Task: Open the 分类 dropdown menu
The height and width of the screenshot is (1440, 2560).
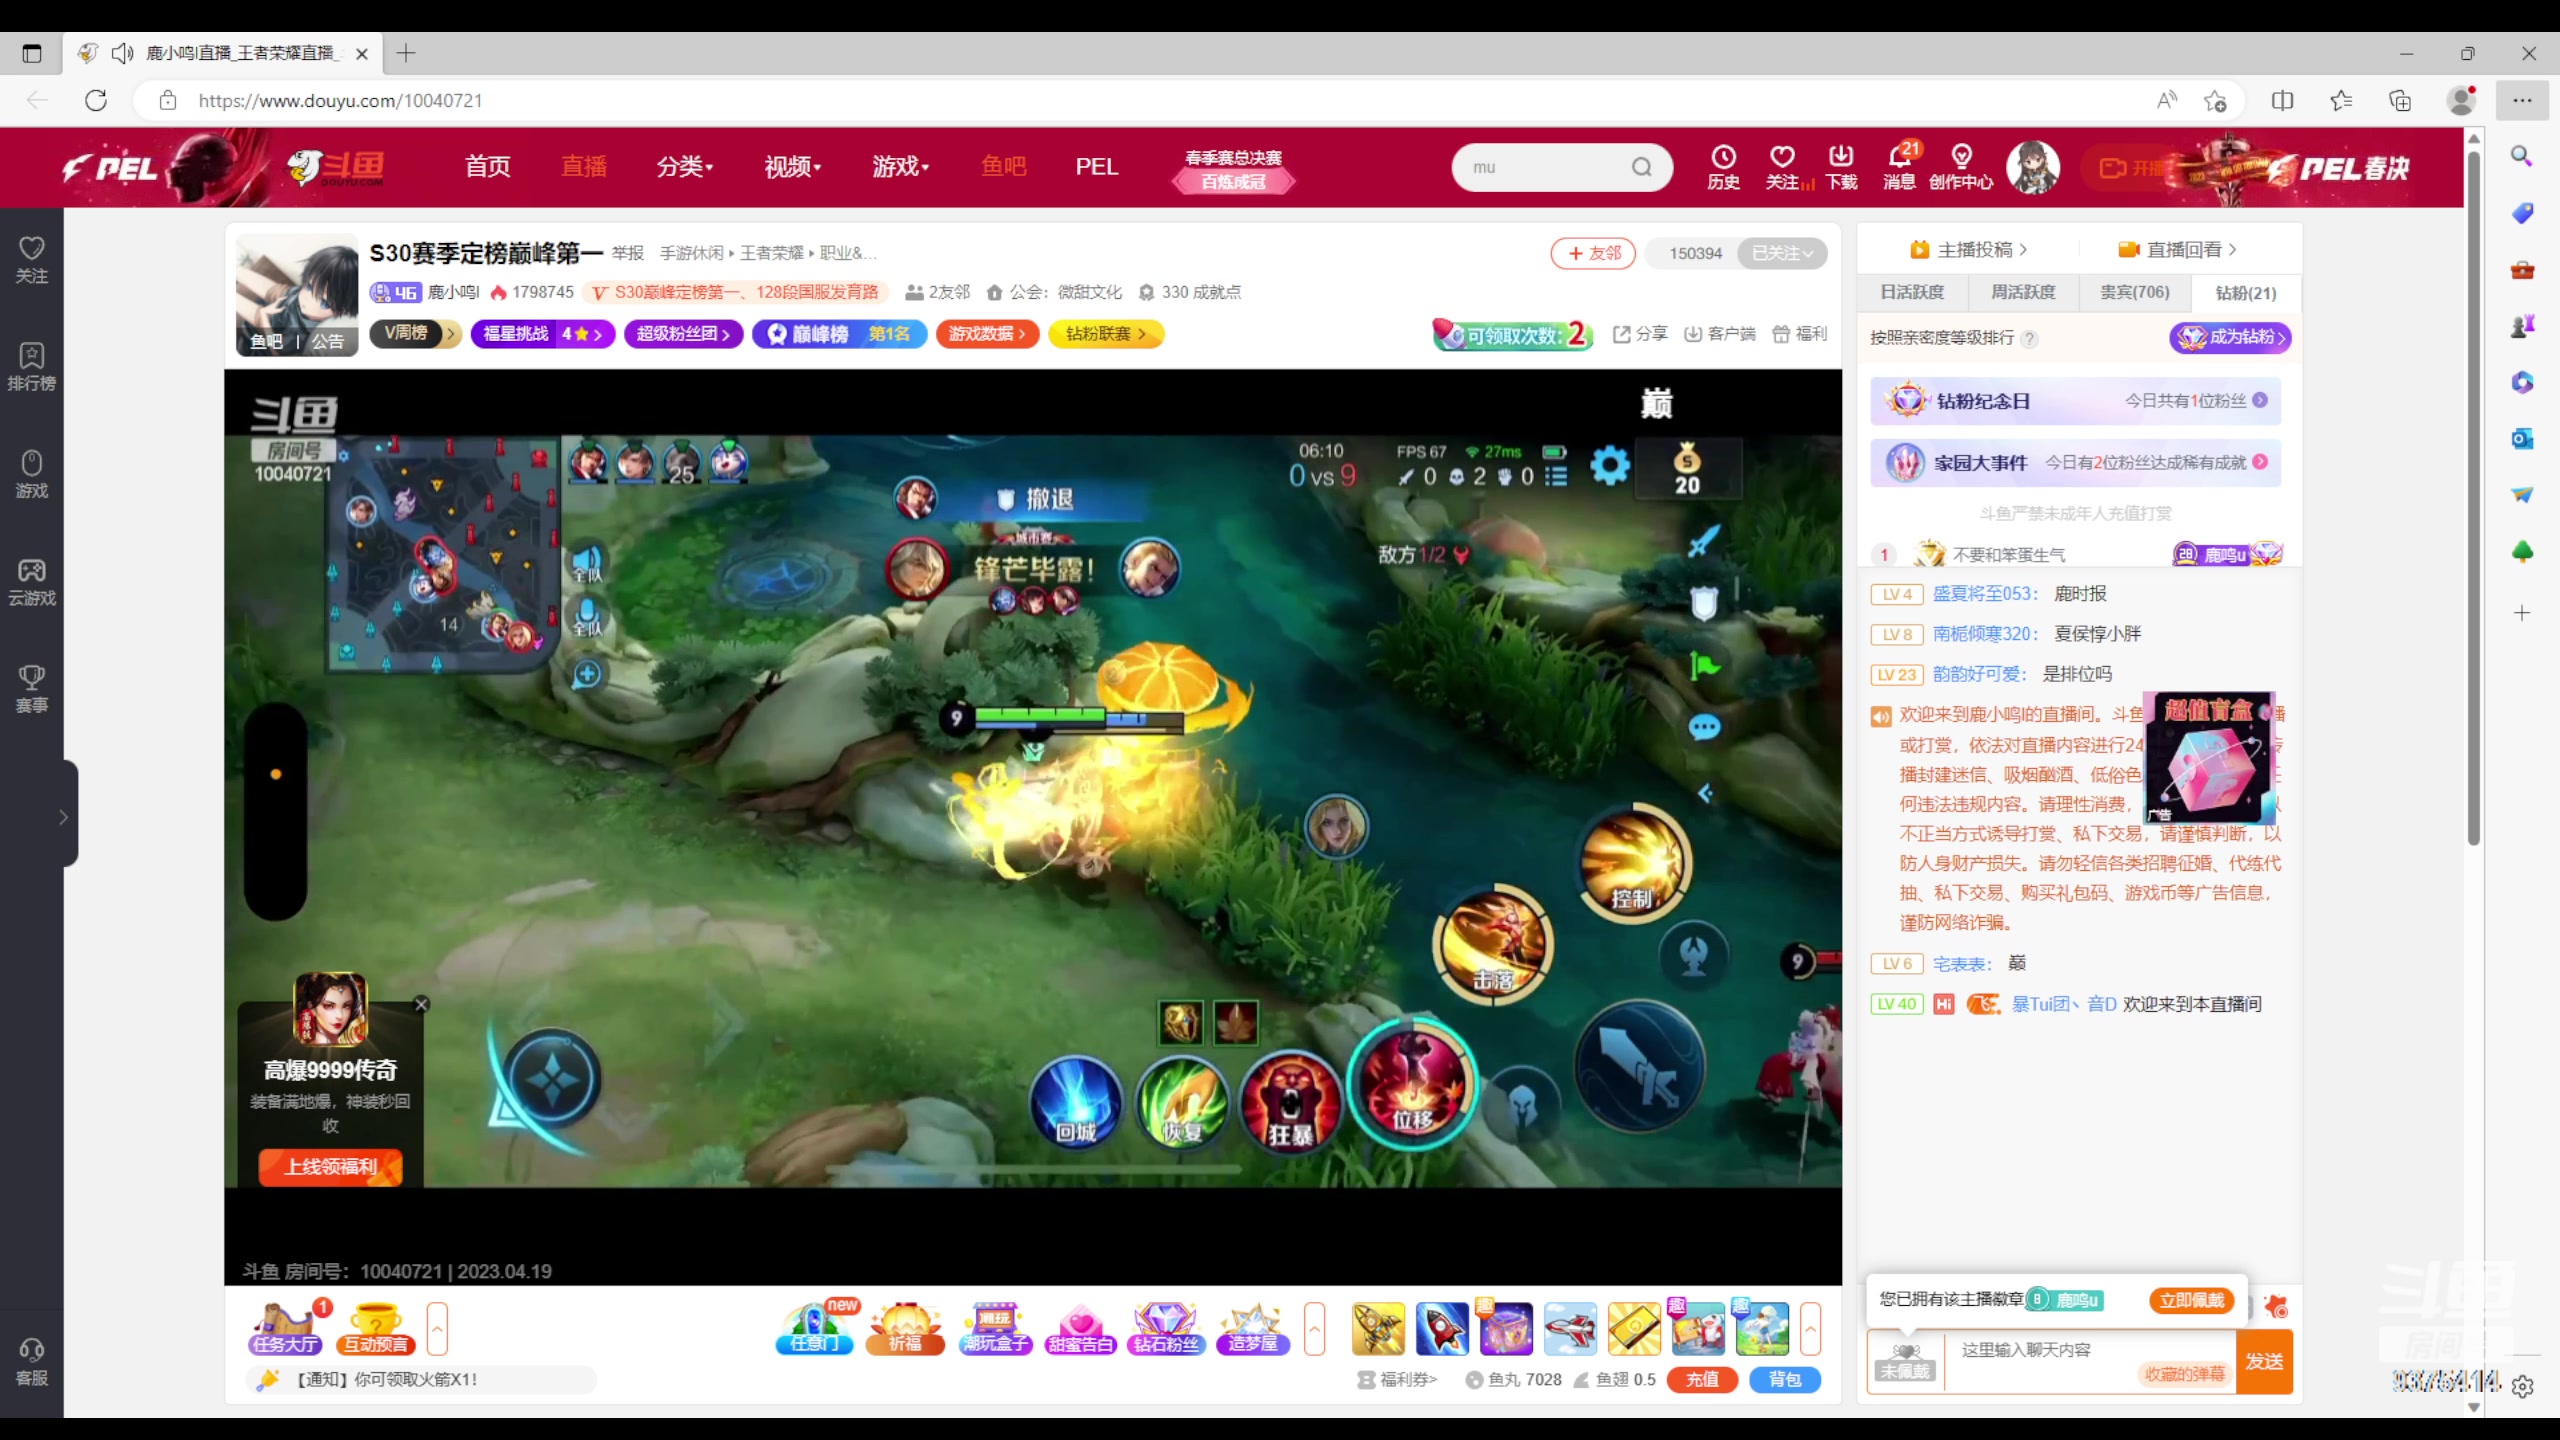Action: (x=684, y=166)
